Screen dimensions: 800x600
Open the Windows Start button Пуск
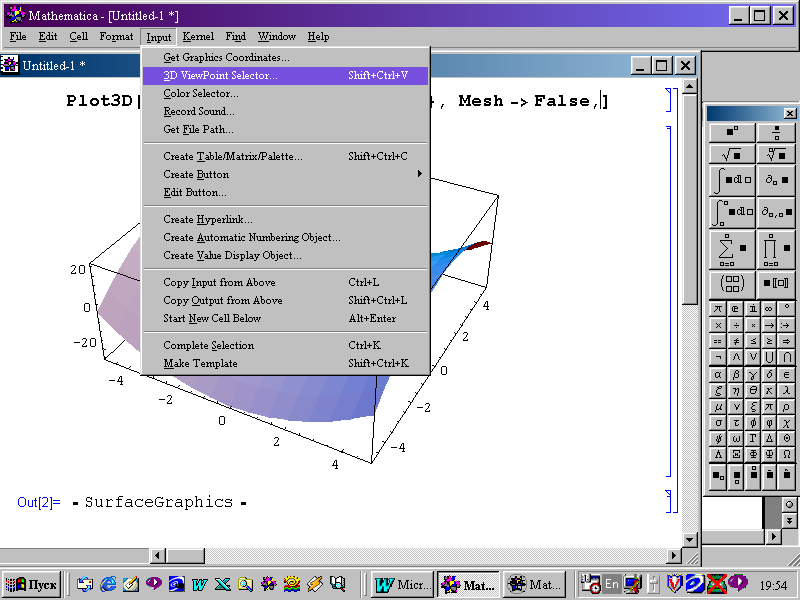coord(31,584)
